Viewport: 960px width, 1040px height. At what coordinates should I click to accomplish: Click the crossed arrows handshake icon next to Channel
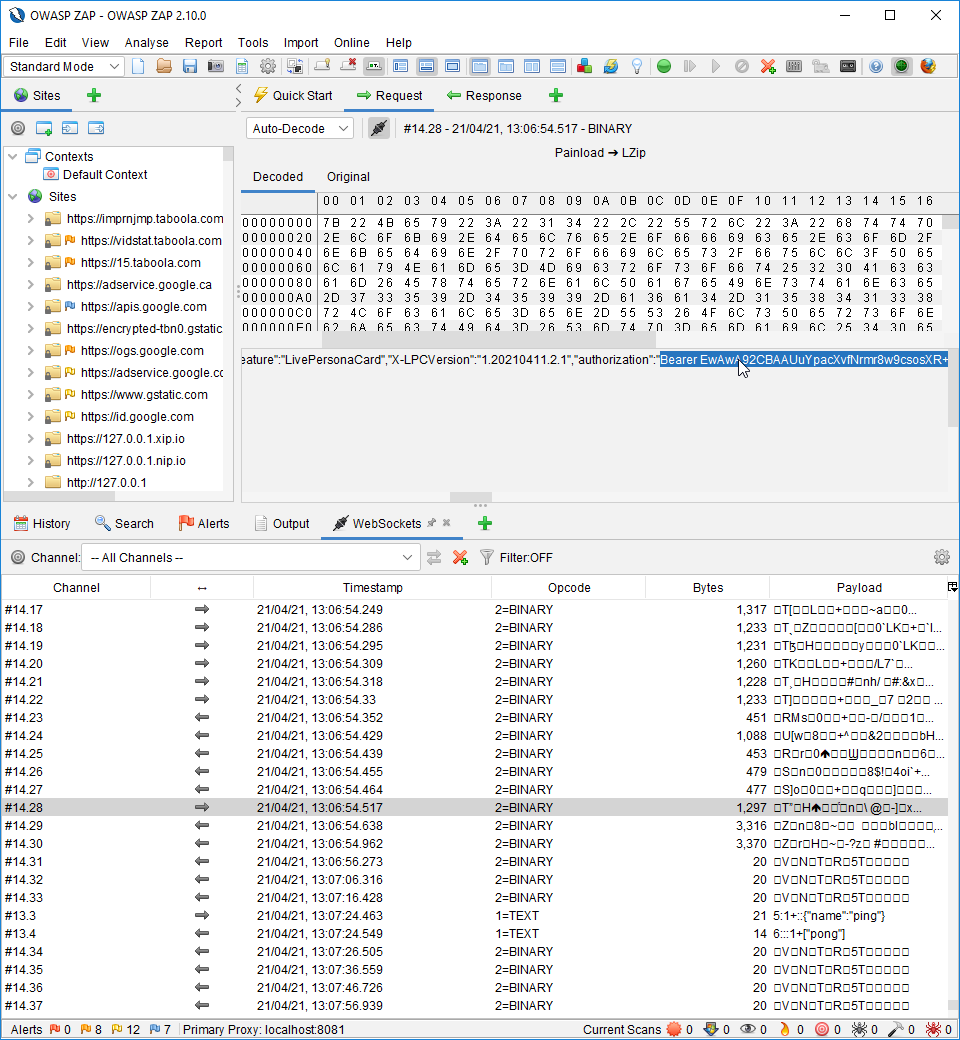(x=434, y=558)
